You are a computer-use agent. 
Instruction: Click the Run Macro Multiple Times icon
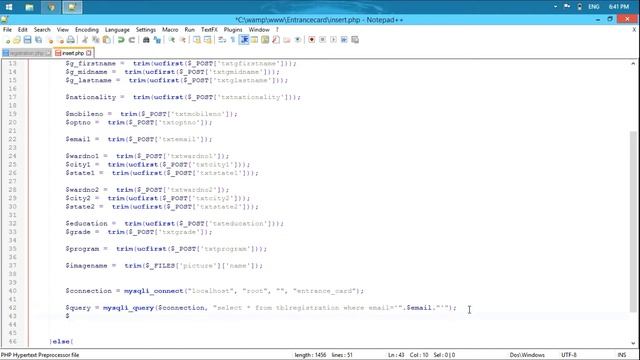point(344,40)
